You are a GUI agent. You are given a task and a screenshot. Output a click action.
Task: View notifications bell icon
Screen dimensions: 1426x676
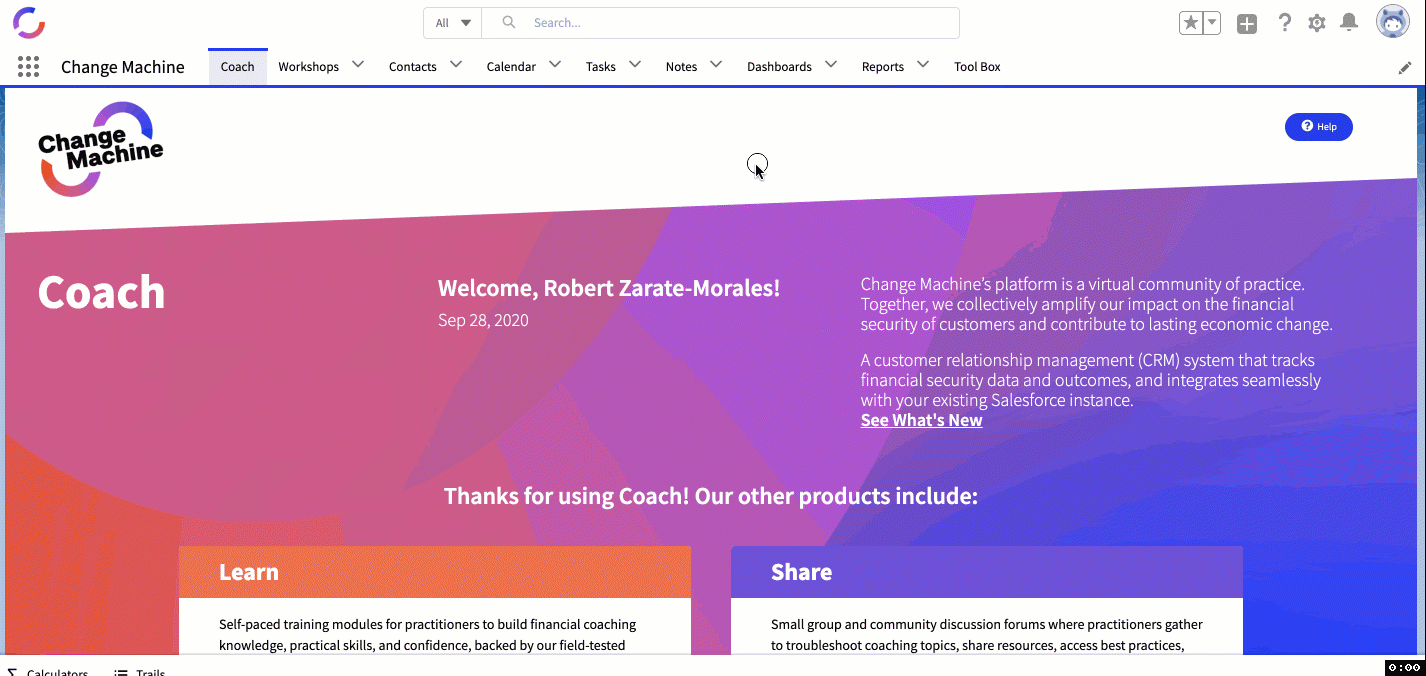(1349, 23)
